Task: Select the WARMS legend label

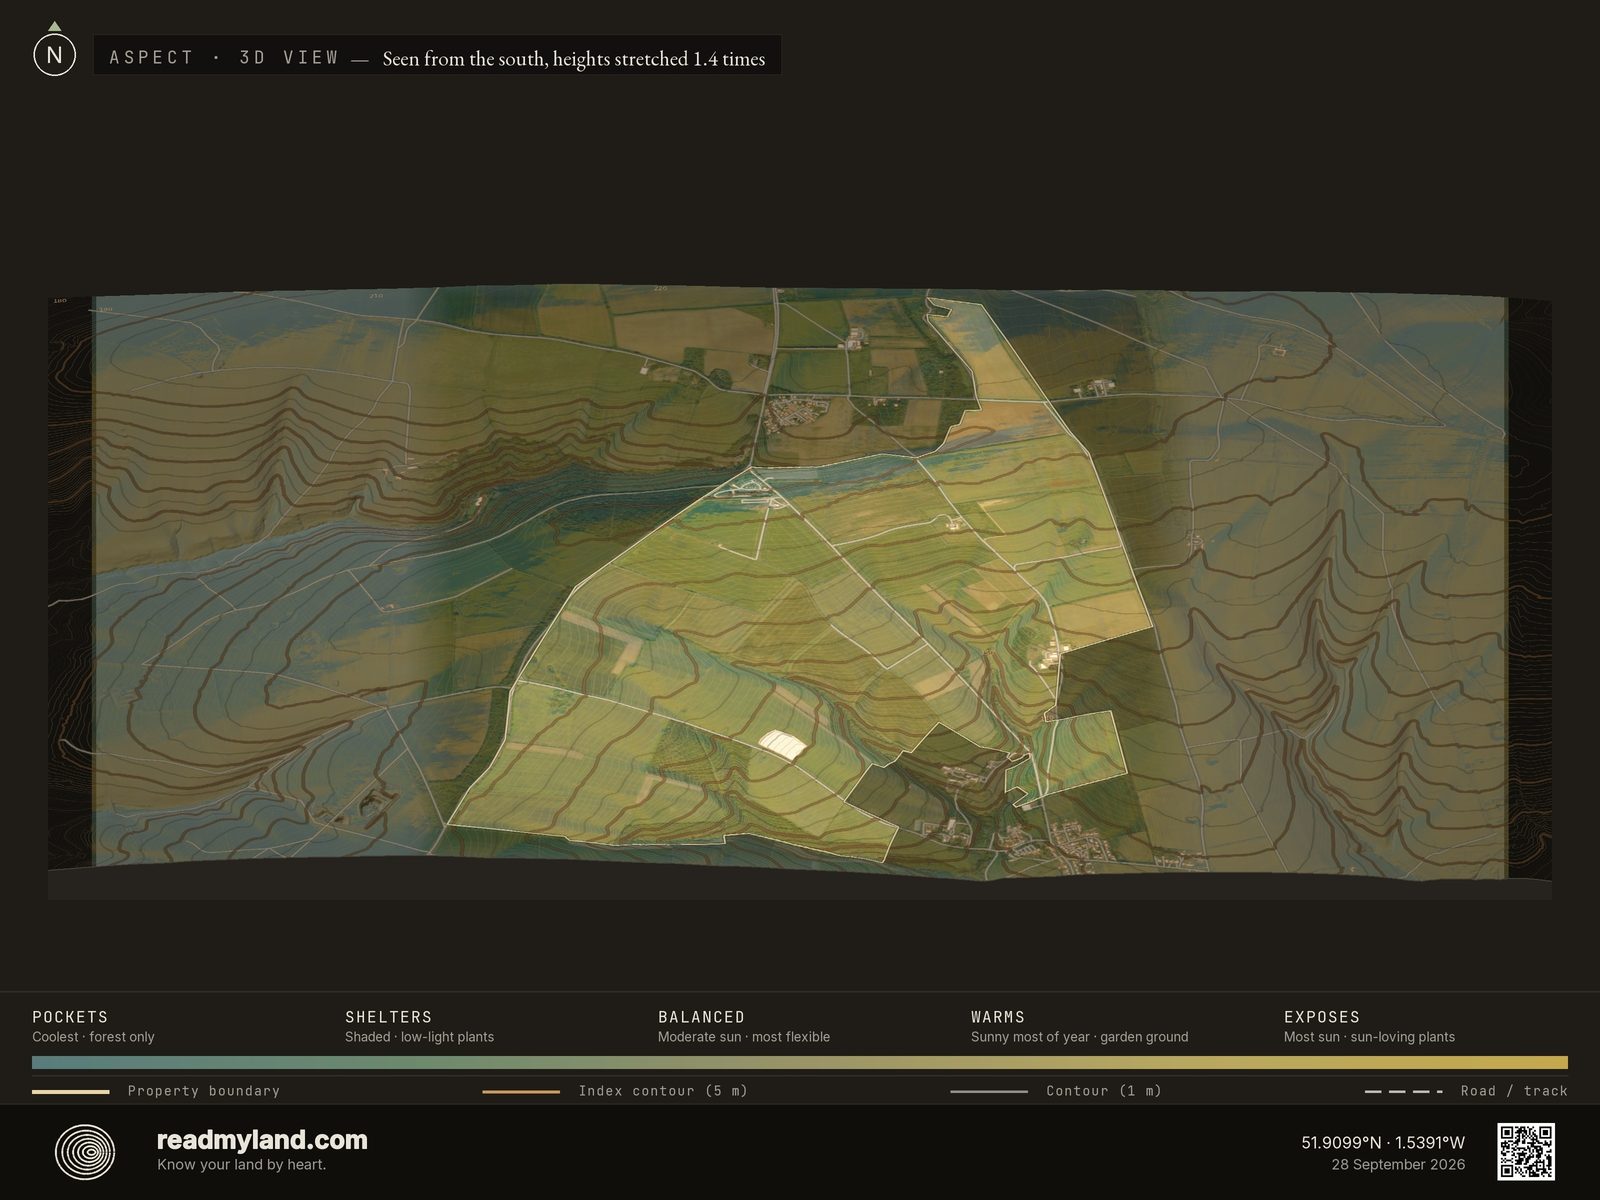Action: [998, 1017]
